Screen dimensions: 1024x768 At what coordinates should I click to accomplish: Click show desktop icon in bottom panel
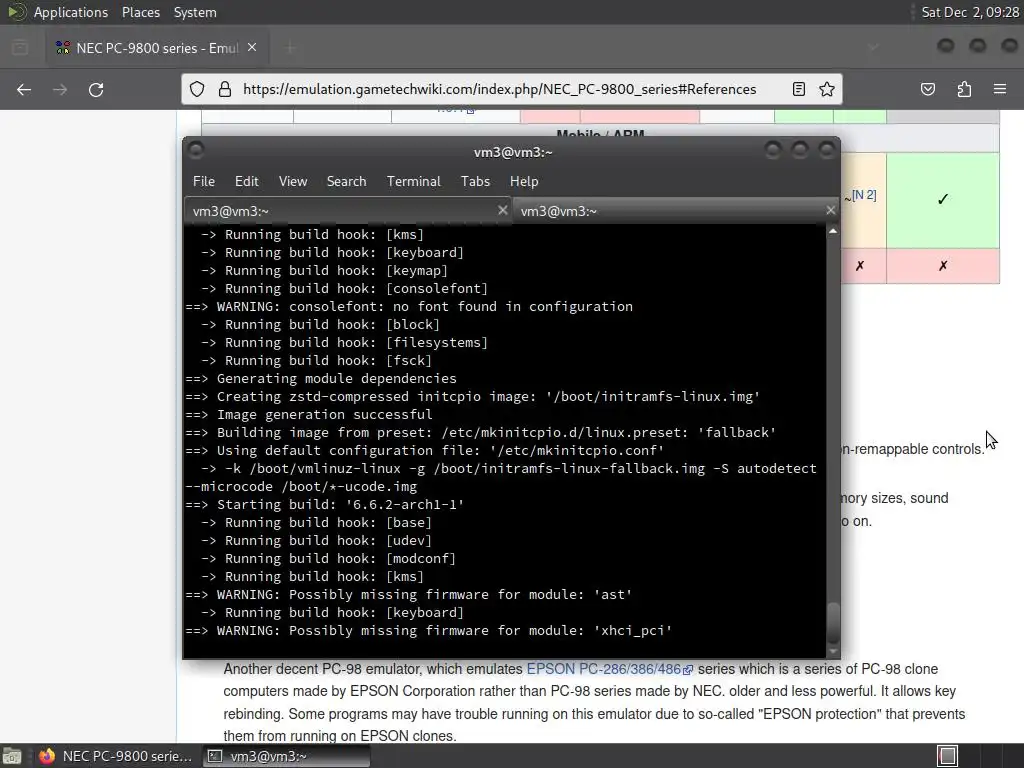click(x=12, y=756)
